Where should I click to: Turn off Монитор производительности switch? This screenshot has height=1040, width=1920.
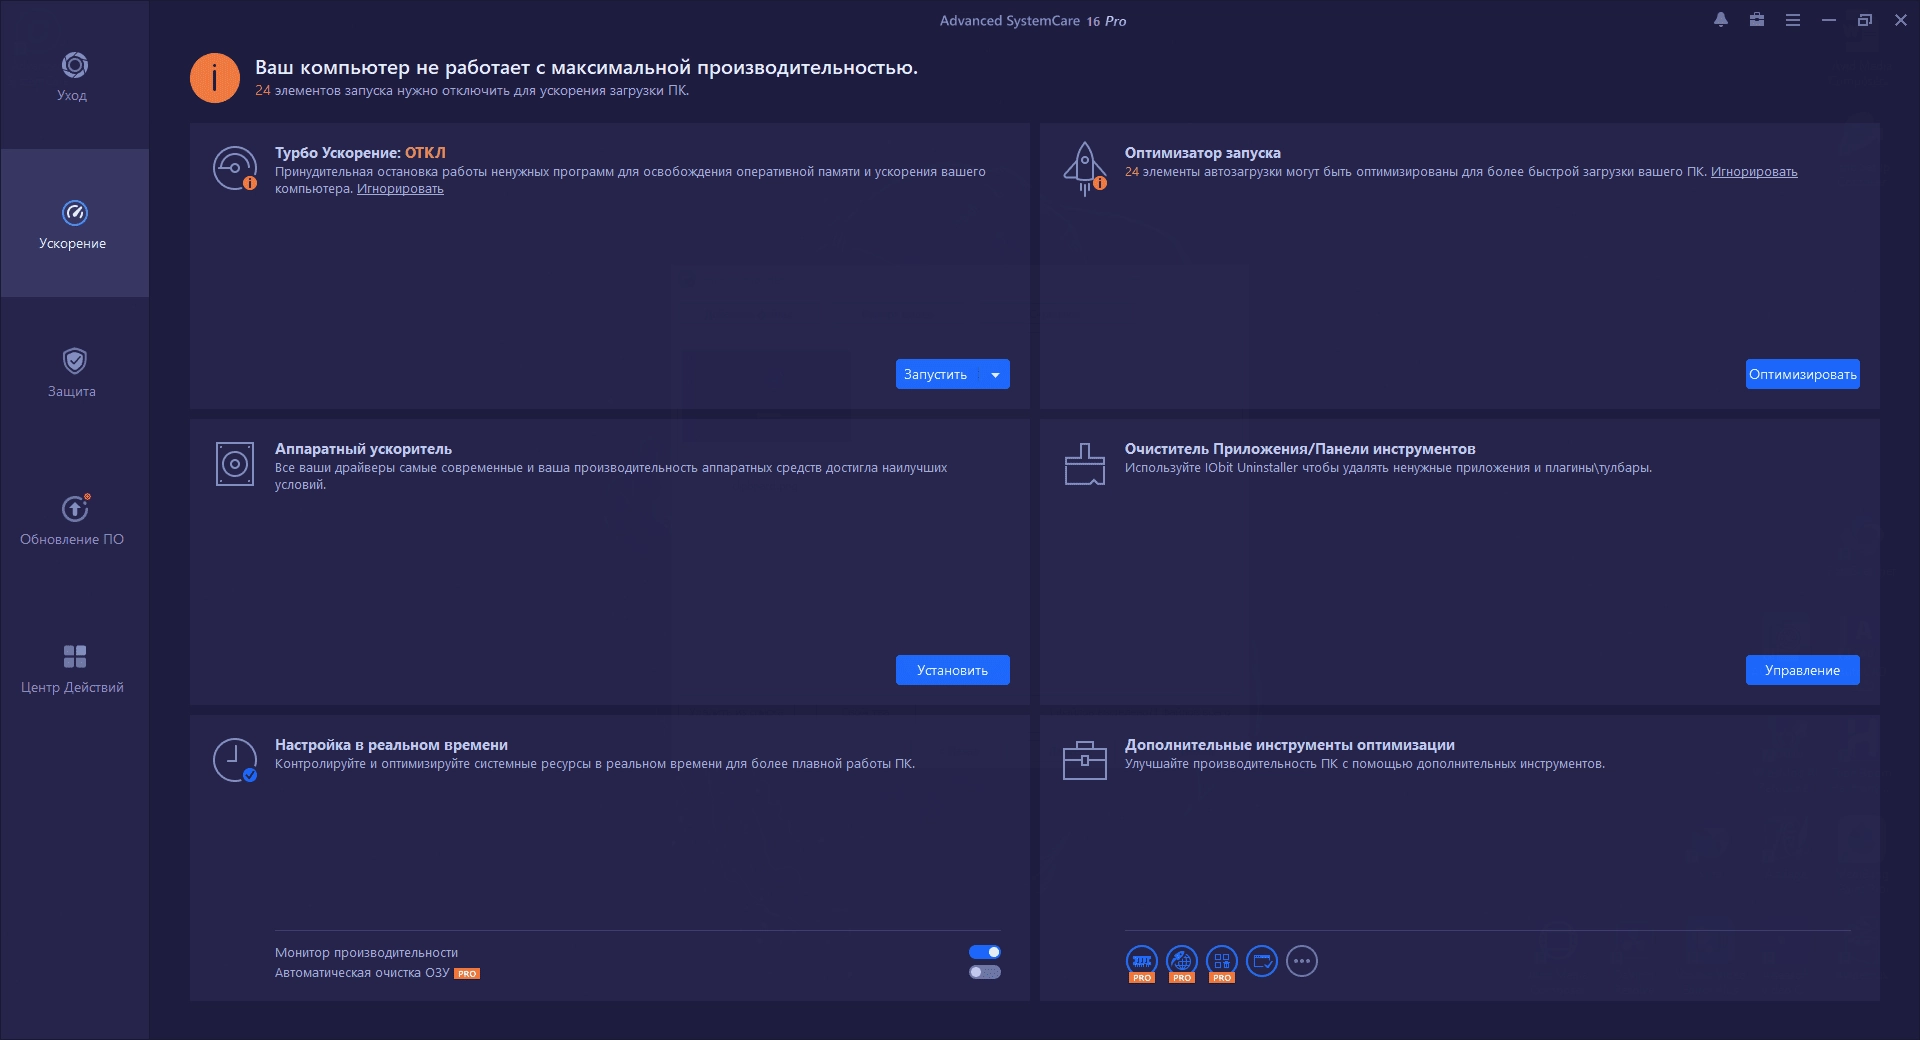[x=985, y=952]
